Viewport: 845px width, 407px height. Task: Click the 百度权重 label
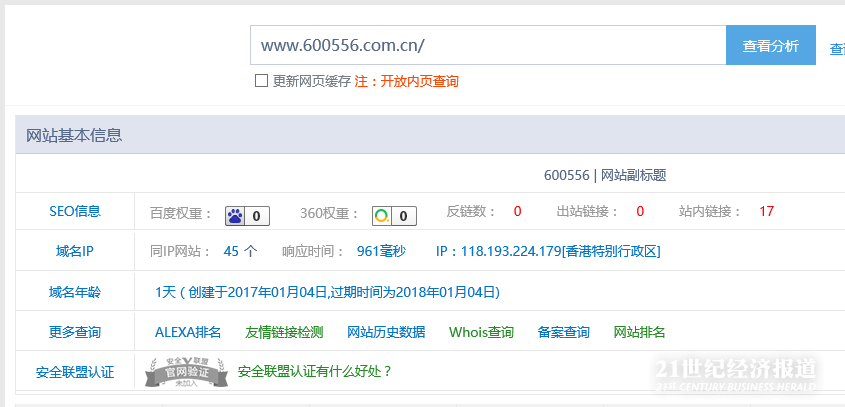pos(182,213)
